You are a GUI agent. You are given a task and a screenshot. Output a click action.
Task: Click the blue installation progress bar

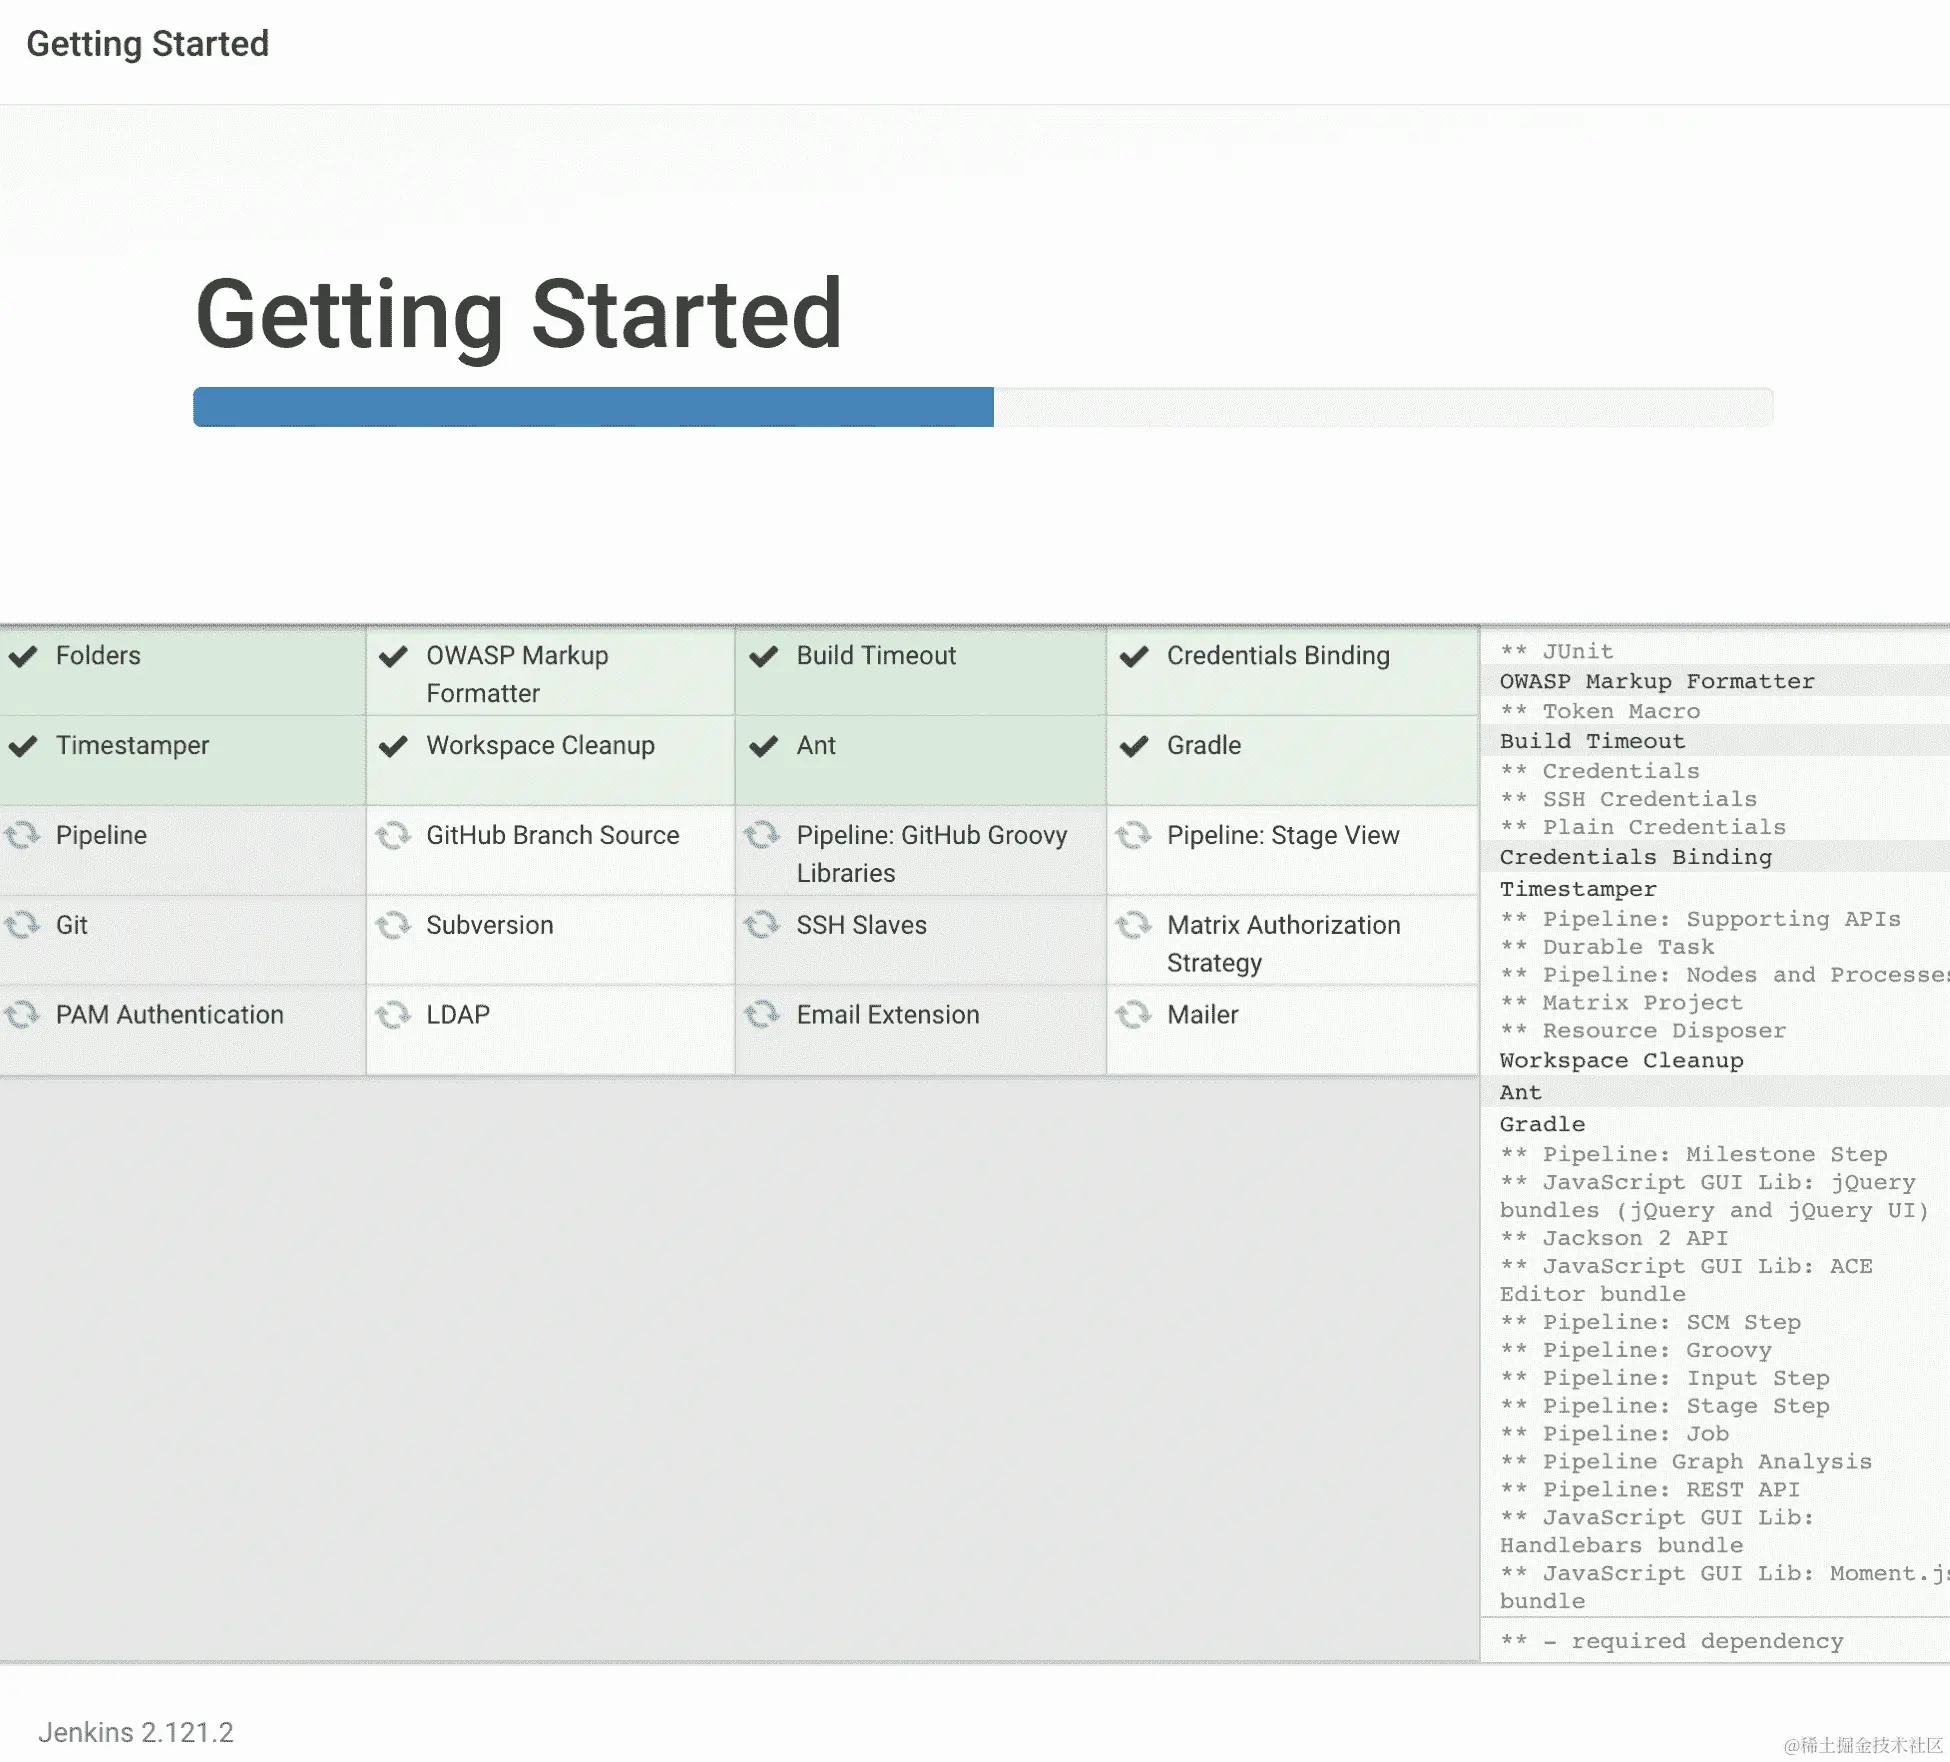pos(593,407)
